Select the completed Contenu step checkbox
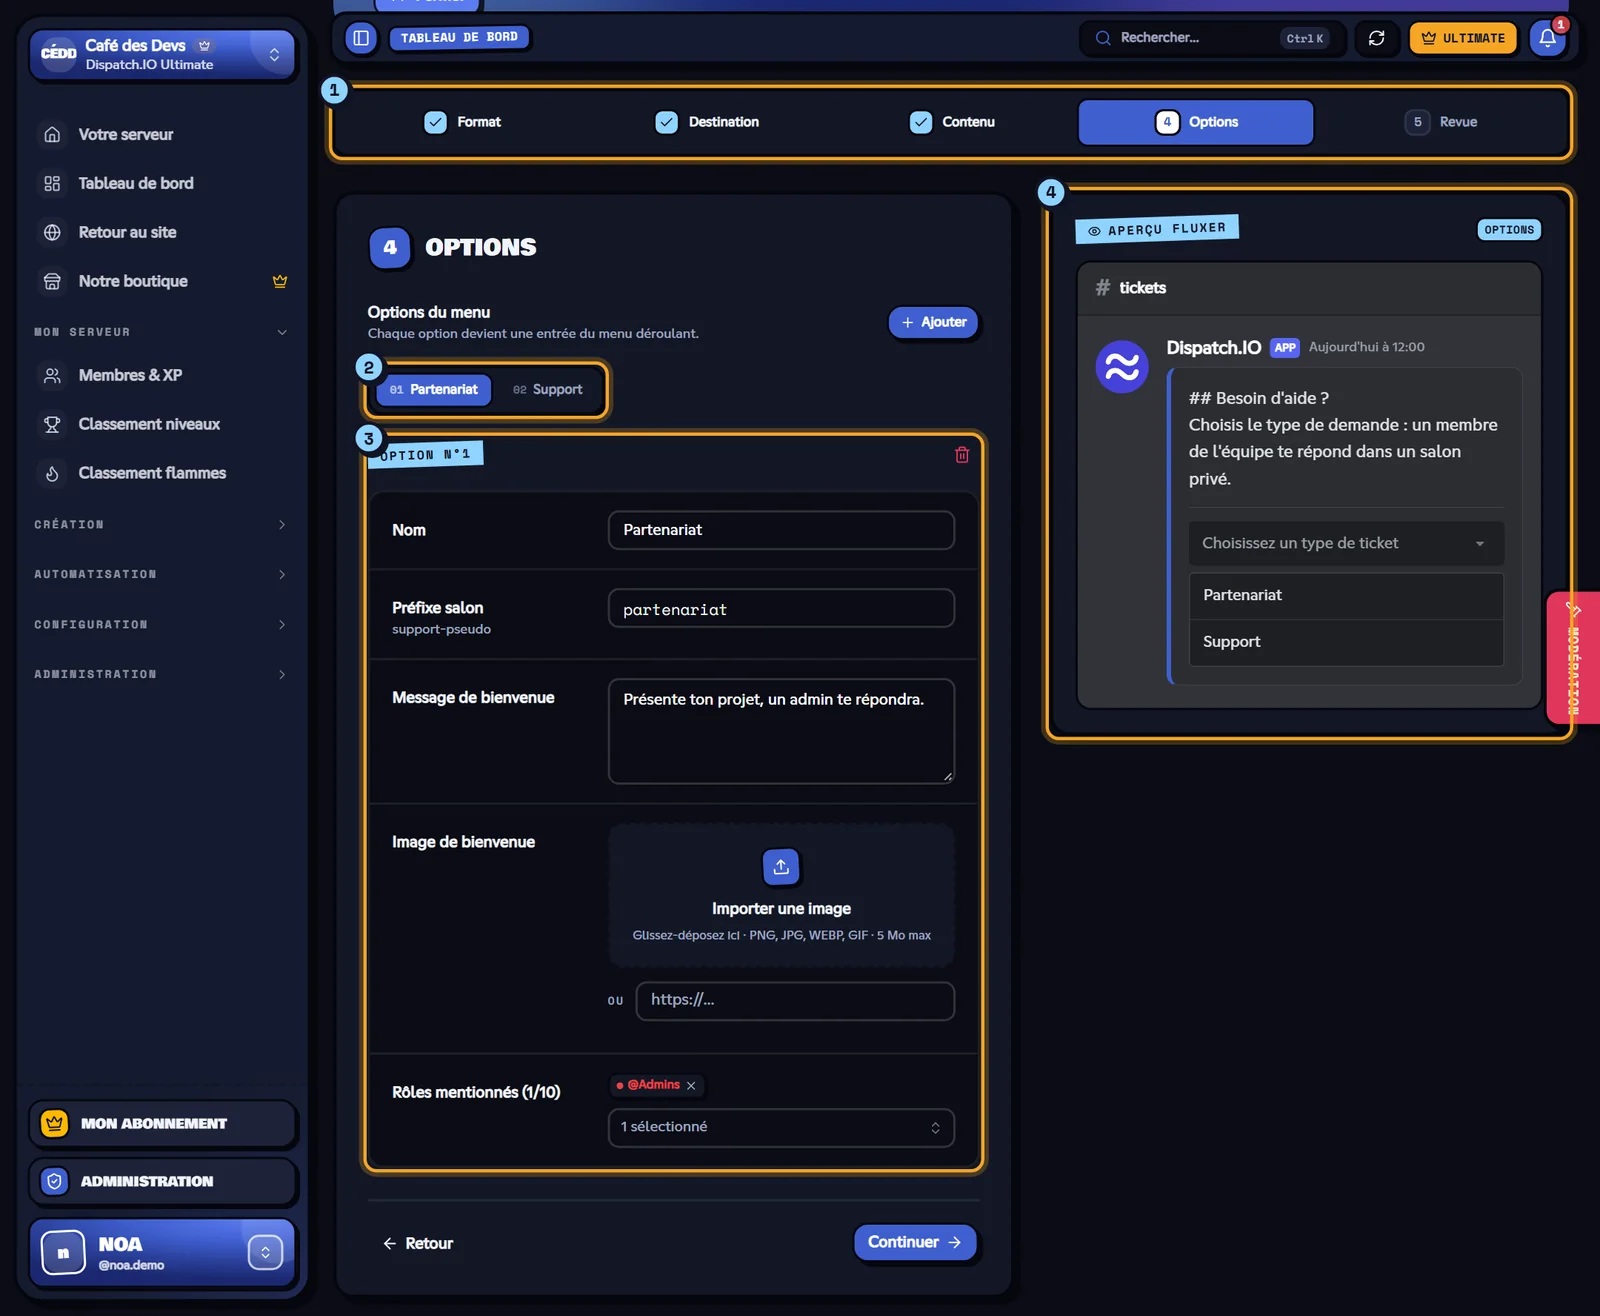 coord(921,122)
